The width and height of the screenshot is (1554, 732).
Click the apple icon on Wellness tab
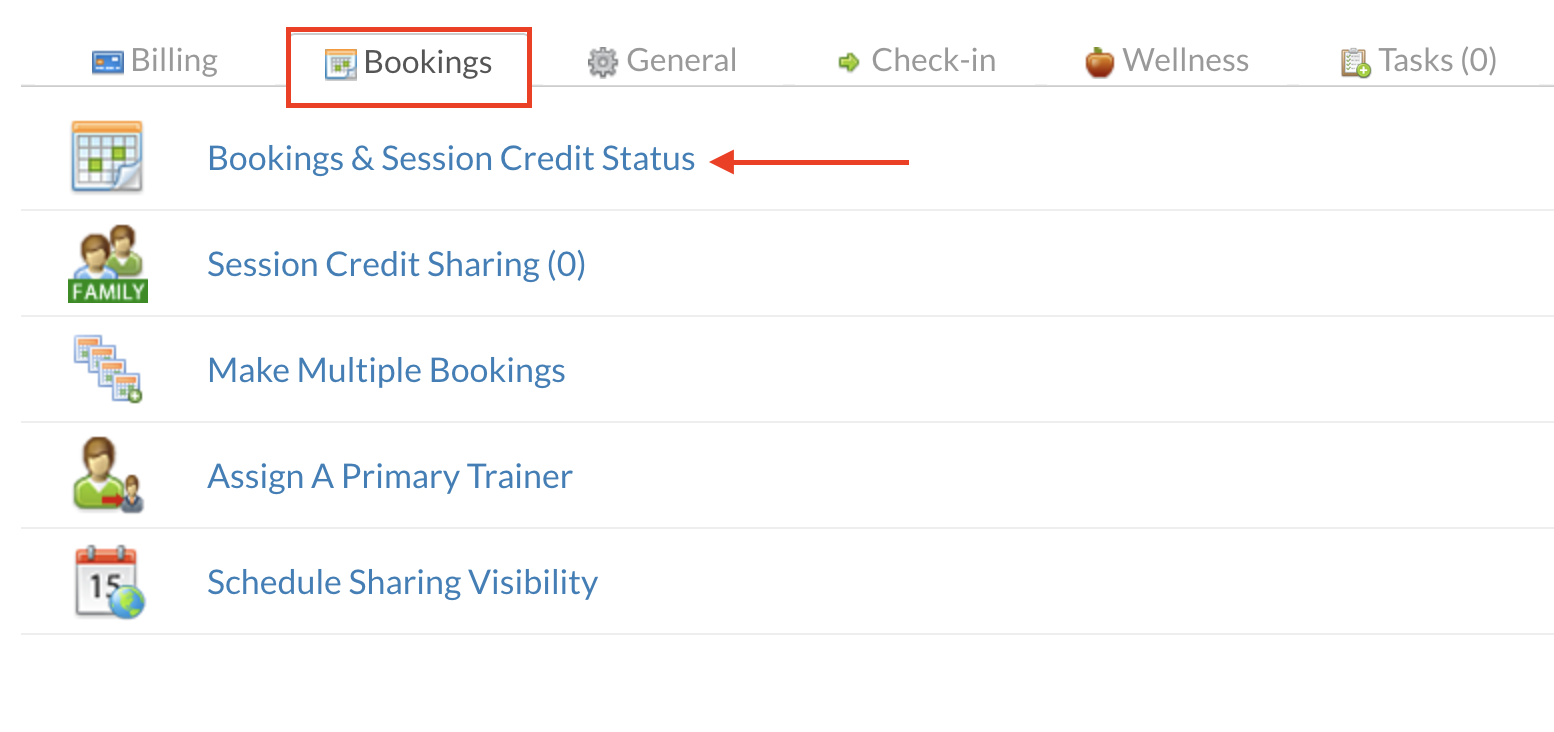click(1099, 62)
